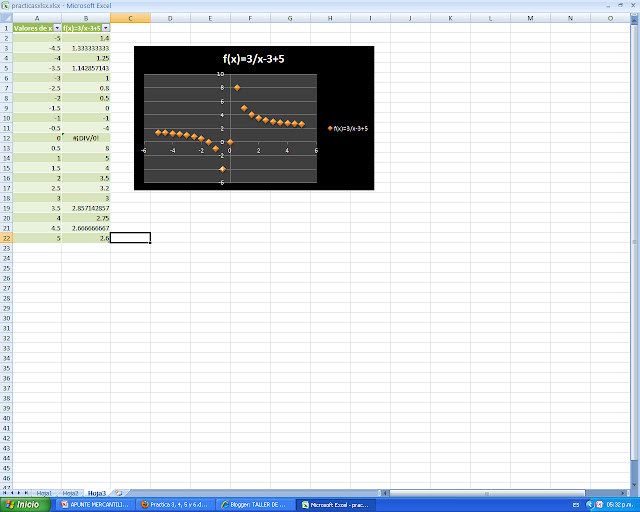Viewport: 640px width, 512px height.
Task: Click cell with x value -4.5
Action: click(37, 48)
